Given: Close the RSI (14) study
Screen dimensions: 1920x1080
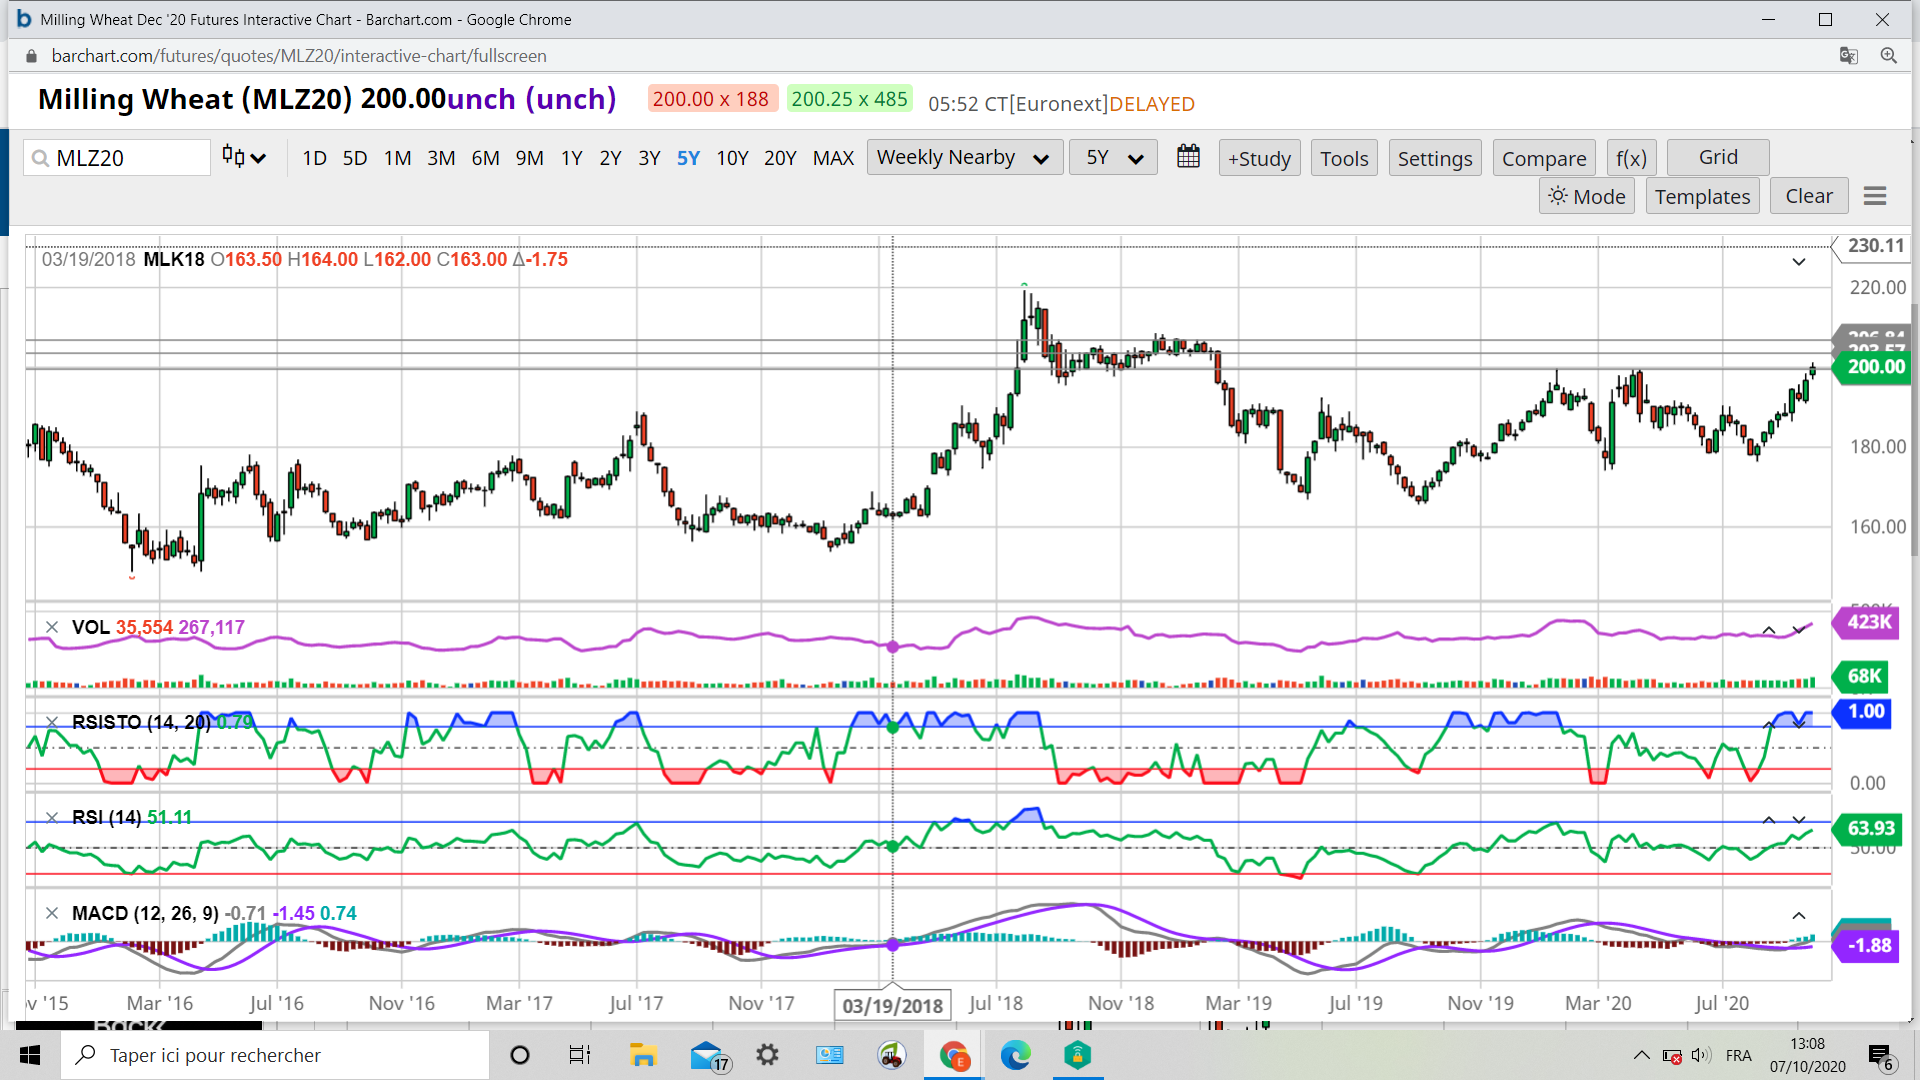Looking at the screenshot, I should click(52, 817).
